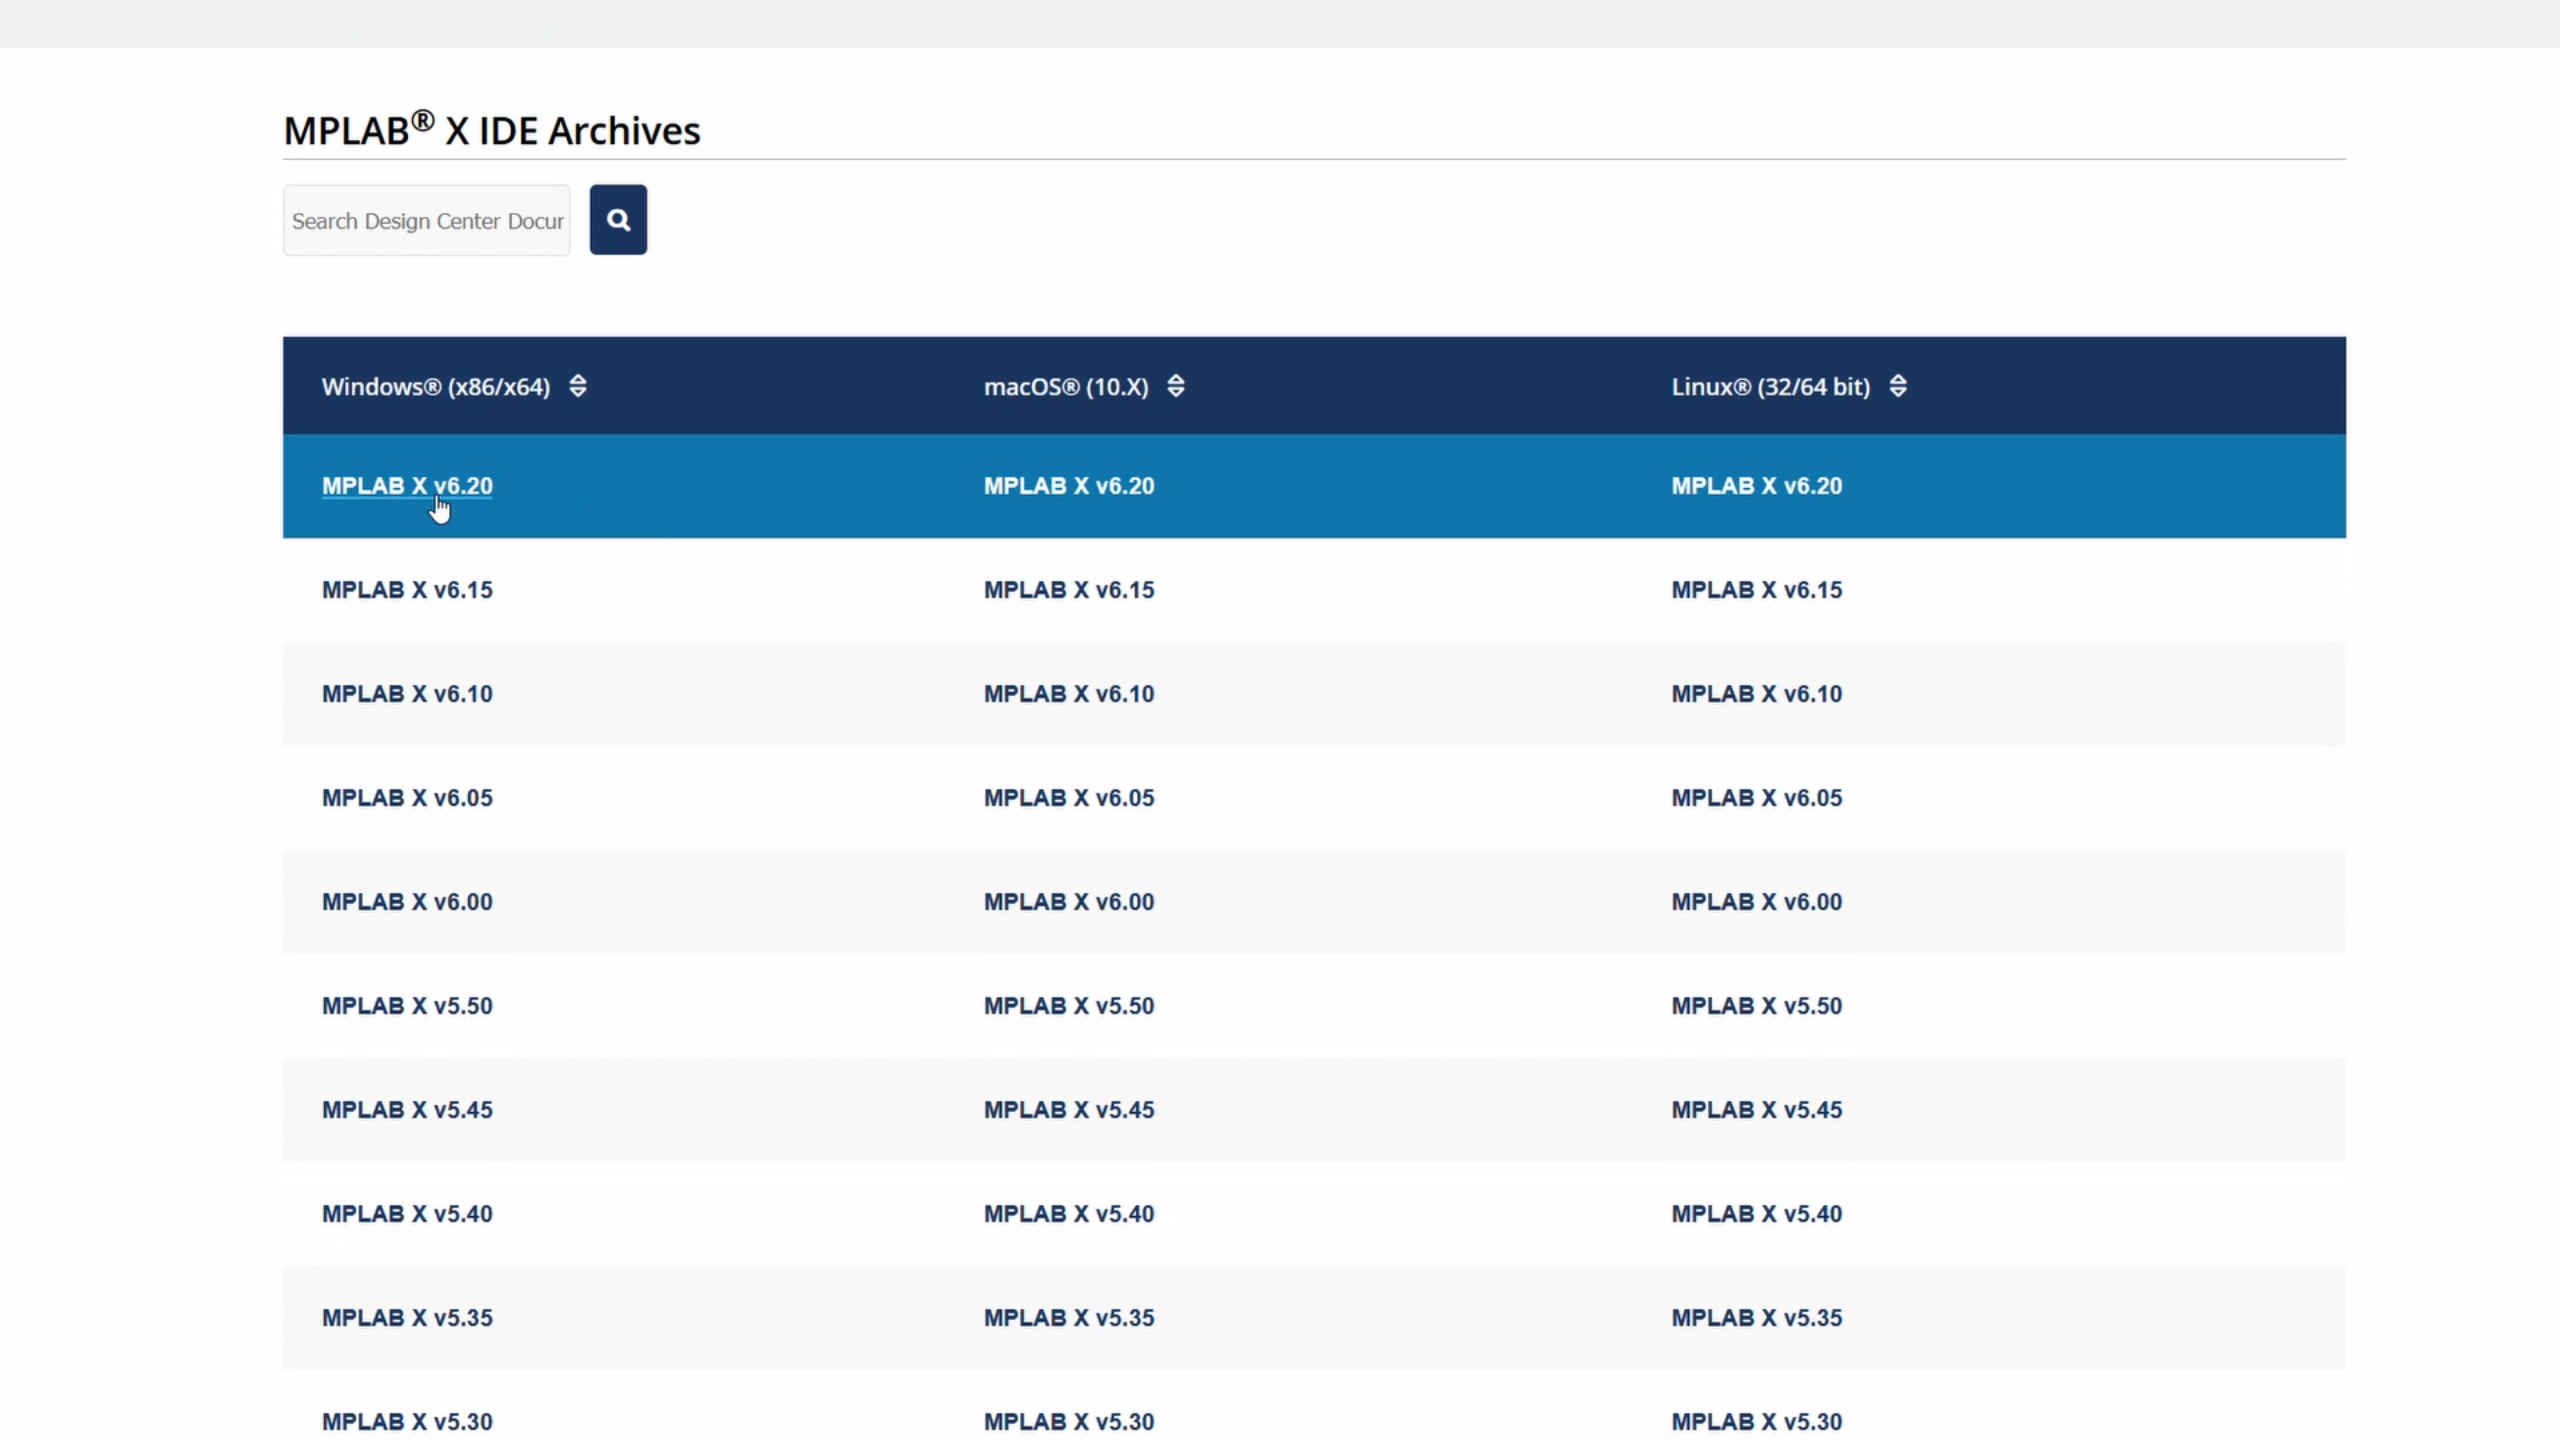Get macOS MPLAB X v5.35 installer
The image size is (2560, 1440).
click(1068, 1318)
